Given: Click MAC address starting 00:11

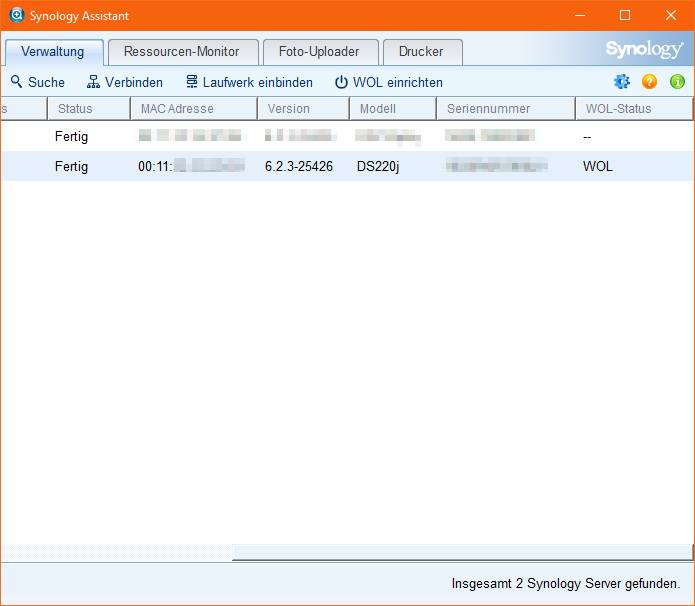Looking at the screenshot, I should [x=191, y=166].
